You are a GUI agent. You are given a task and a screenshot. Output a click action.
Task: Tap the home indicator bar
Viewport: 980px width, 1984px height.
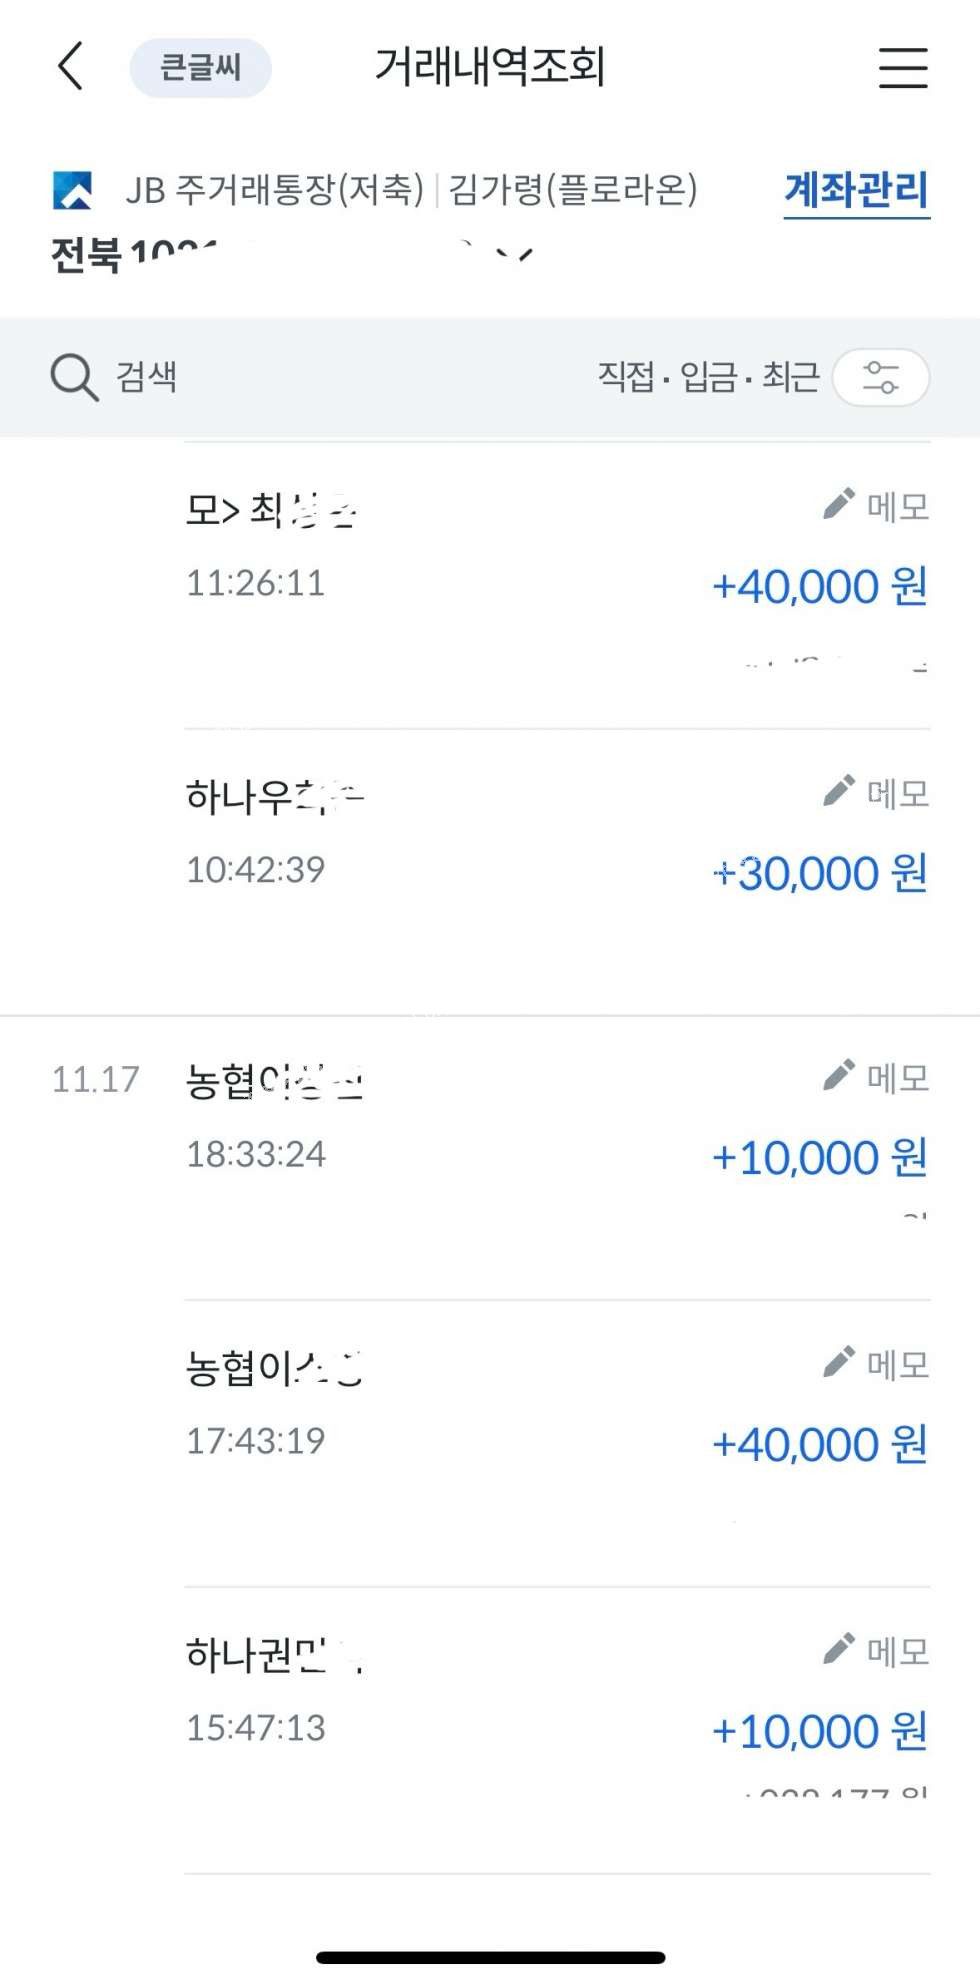490,1957
